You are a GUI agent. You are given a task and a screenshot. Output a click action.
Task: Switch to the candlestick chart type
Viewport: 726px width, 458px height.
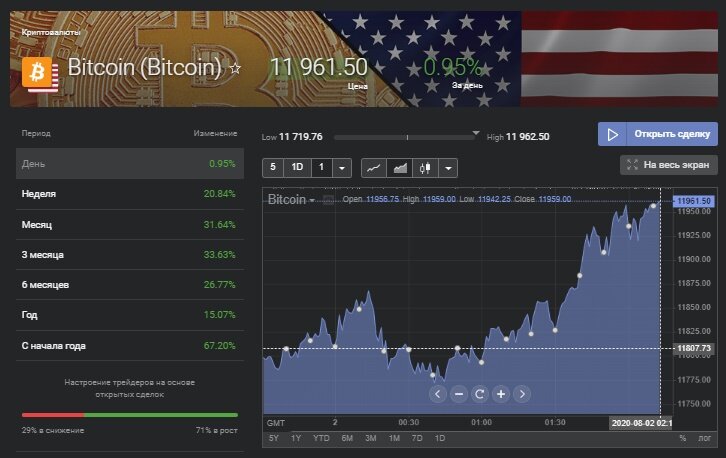[x=425, y=168]
